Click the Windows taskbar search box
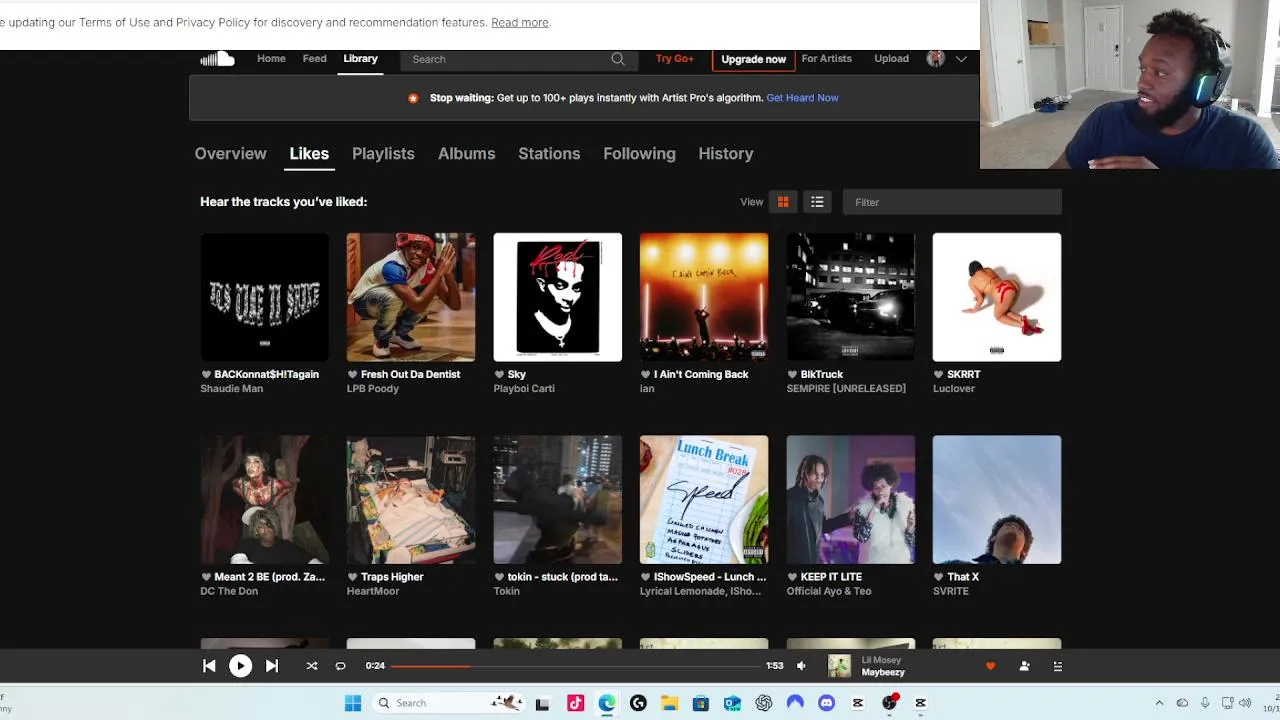This screenshot has width=1280, height=720. coord(448,704)
